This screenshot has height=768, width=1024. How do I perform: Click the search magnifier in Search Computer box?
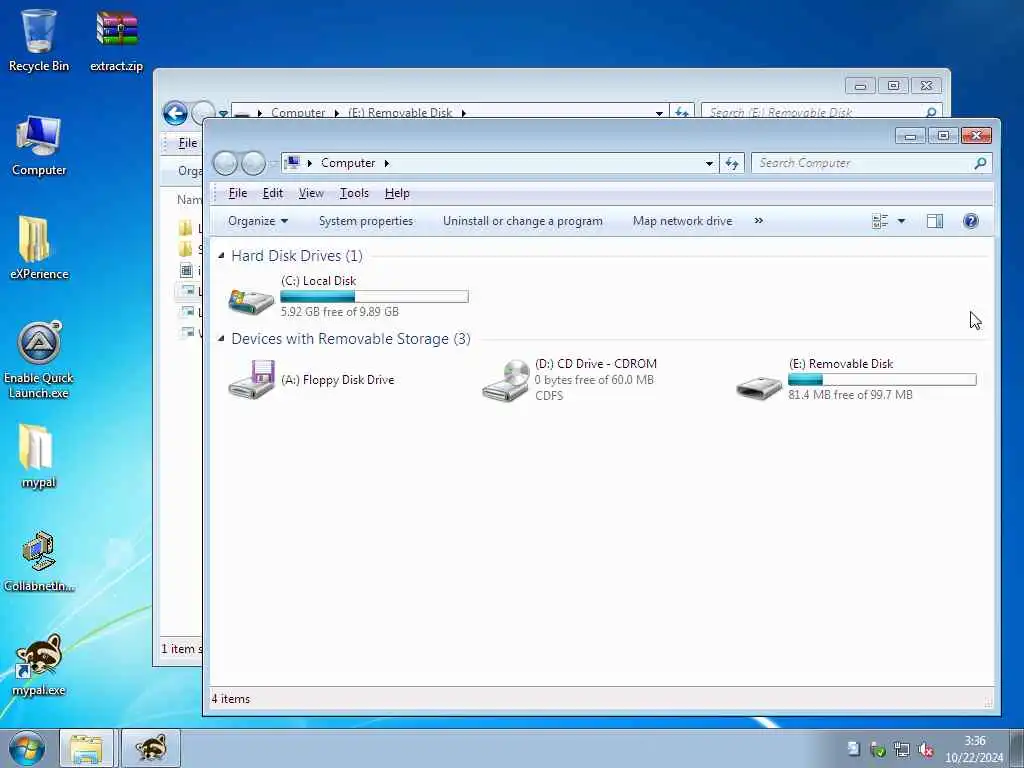pyautogui.click(x=980, y=163)
